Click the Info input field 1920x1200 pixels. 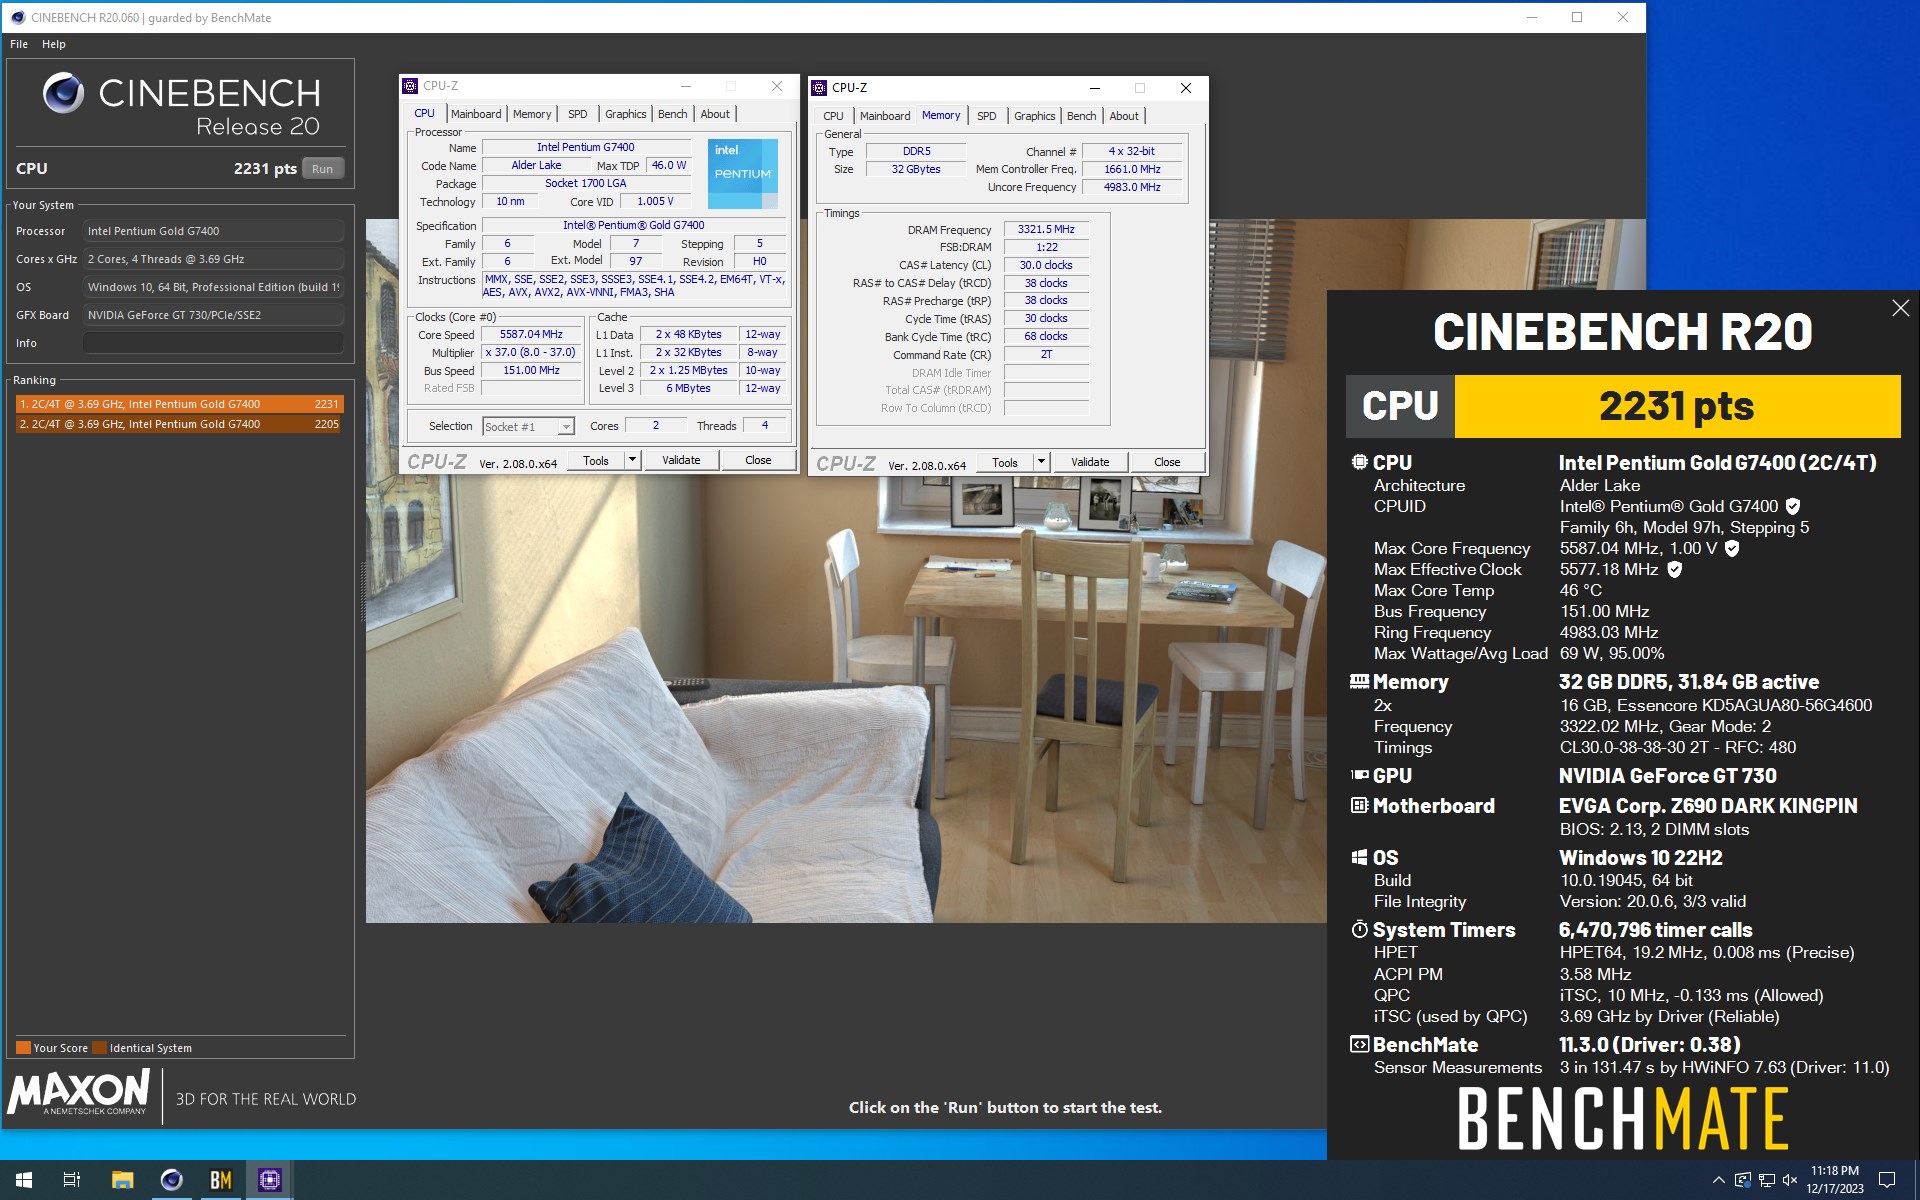click(213, 343)
